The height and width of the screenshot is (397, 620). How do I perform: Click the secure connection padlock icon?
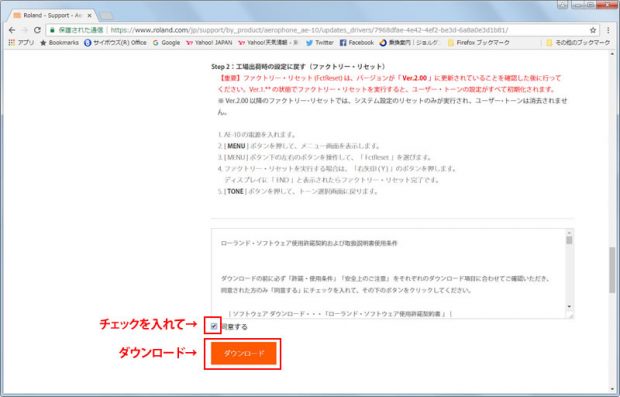[52, 30]
